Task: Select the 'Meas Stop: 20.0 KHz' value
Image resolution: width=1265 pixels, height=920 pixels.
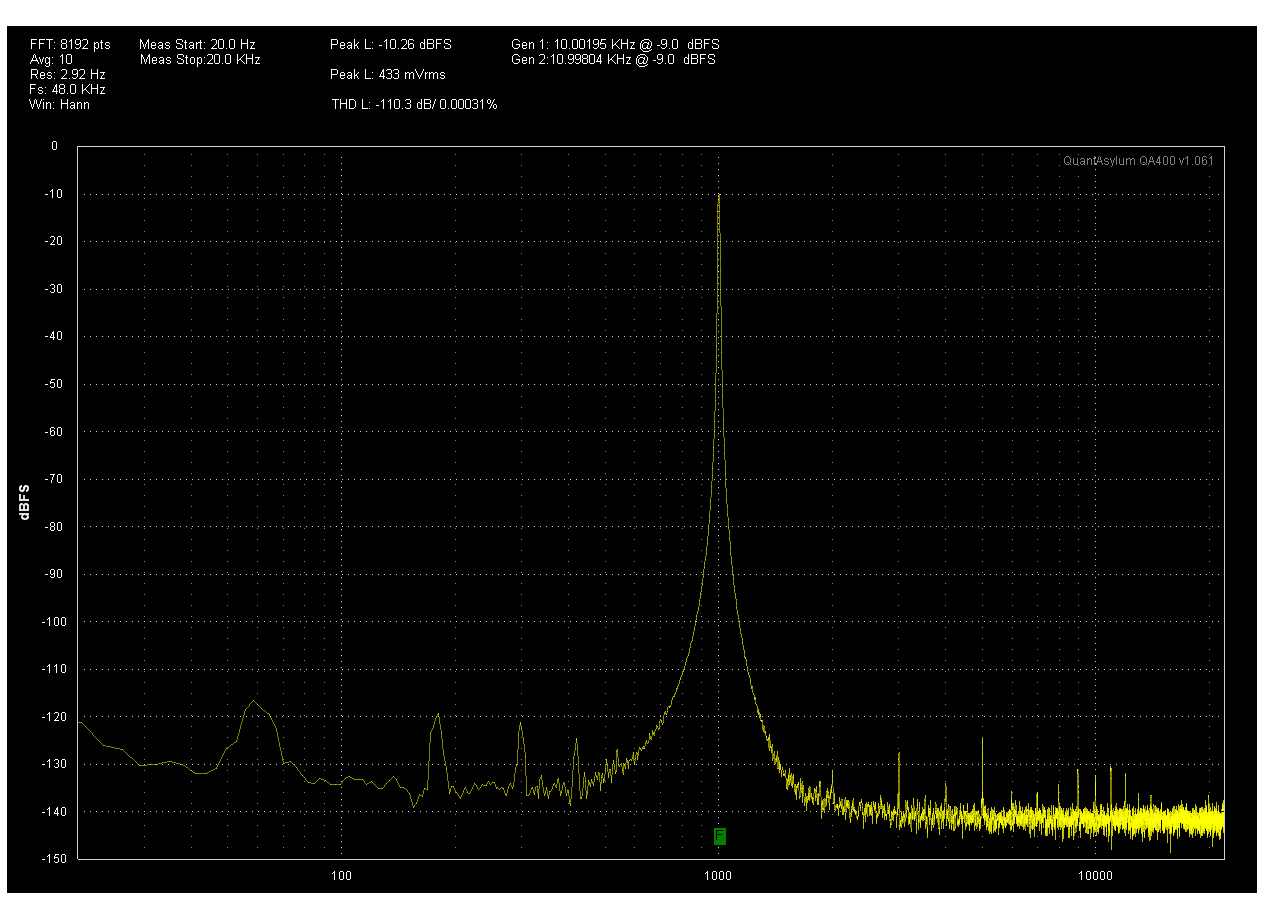Action: (200, 60)
